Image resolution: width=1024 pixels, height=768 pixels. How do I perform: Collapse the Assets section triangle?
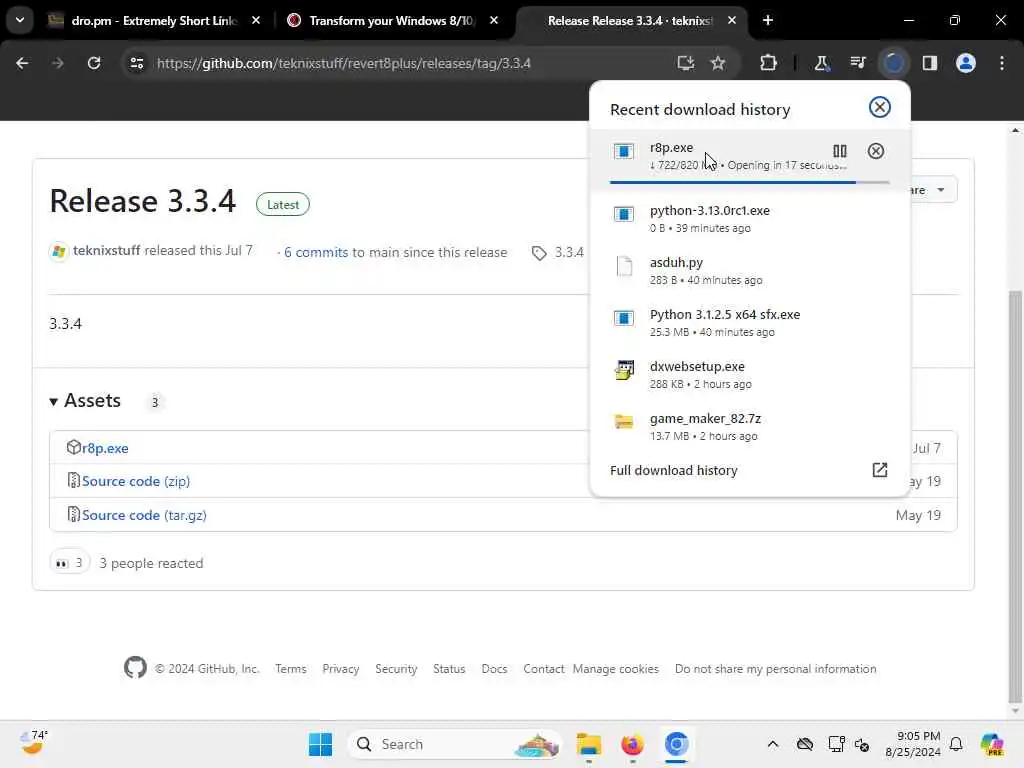click(x=54, y=402)
